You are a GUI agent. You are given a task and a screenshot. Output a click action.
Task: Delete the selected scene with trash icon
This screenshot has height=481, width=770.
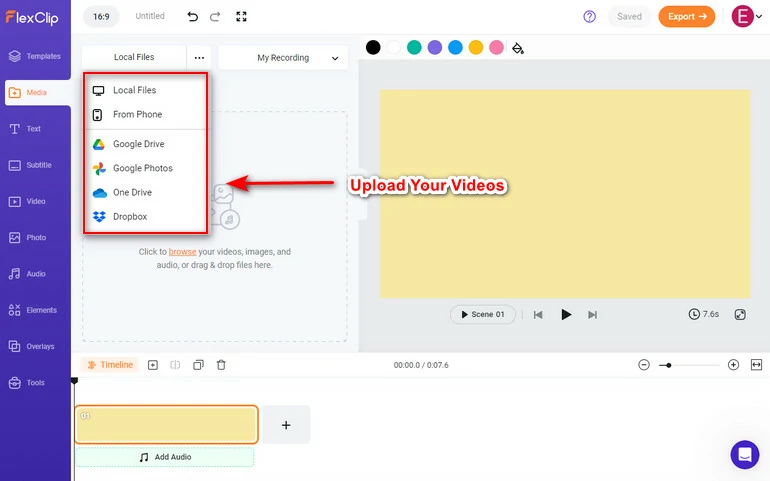[x=221, y=365]
